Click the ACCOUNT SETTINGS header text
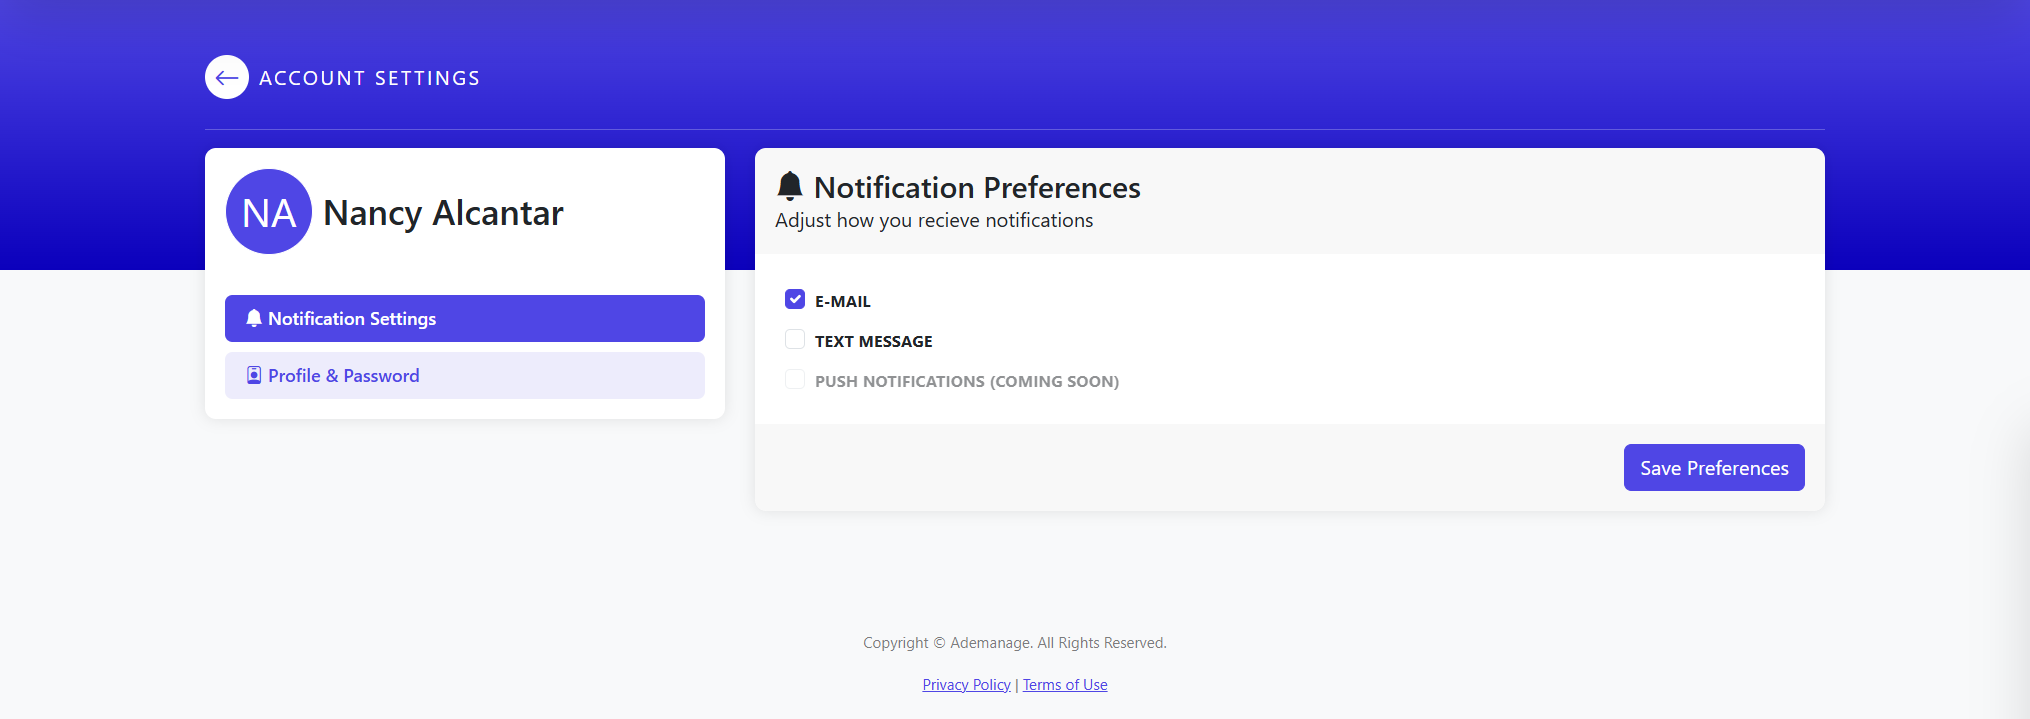Viewport: 2030px width, 719px height. point(369,78)
